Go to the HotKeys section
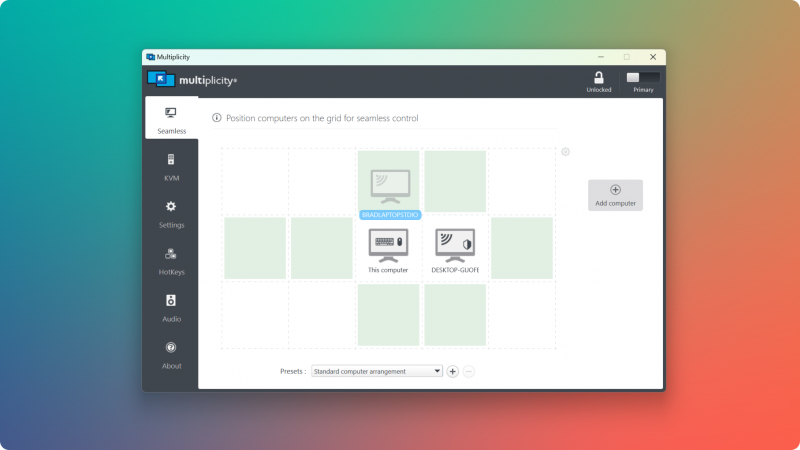 coord(171,261)
